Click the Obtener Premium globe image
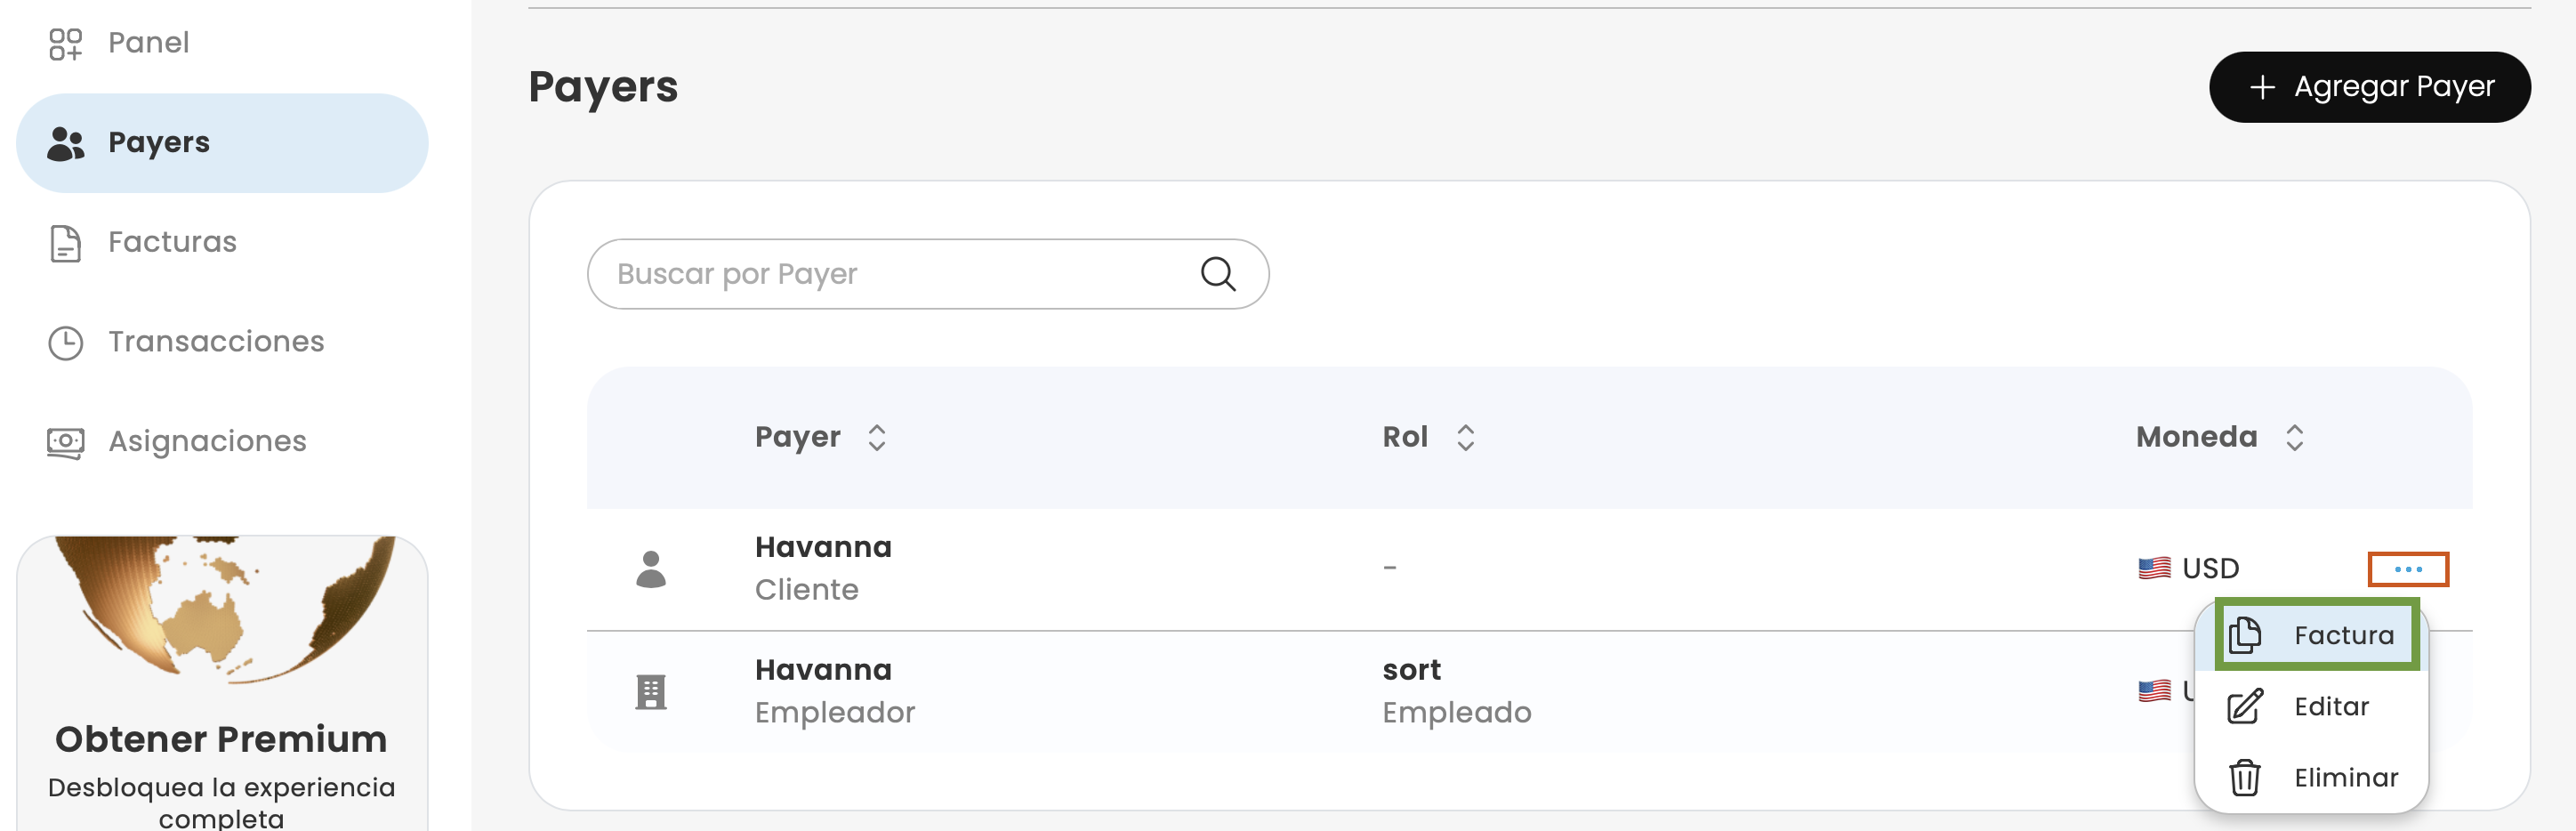Image resolution: width=2576 pixels, height=831 pixels. coord(222,609)
